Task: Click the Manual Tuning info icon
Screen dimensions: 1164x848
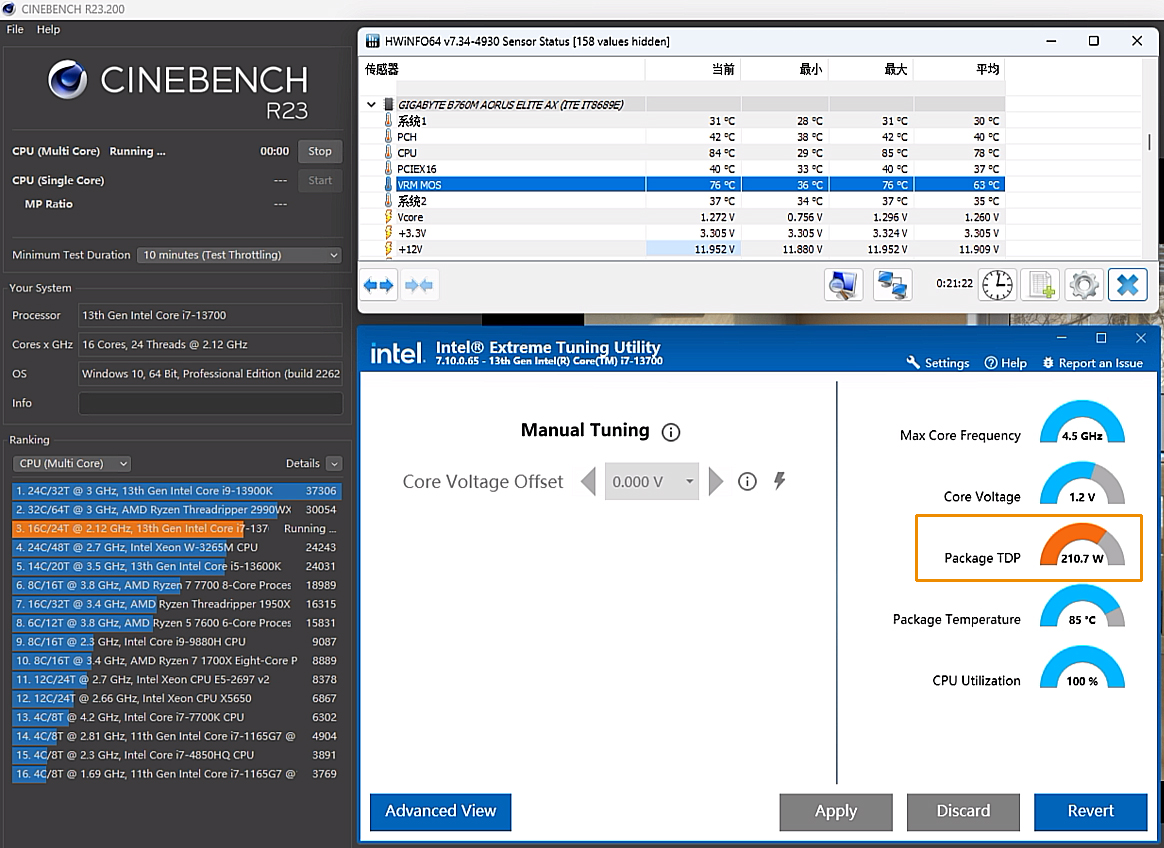Action: (671, 432)
